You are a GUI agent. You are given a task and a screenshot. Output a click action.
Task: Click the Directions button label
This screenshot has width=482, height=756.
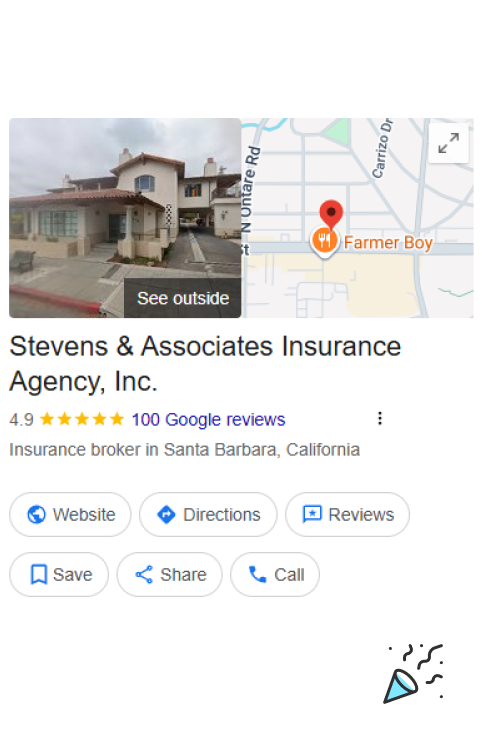(x=222, y=514)
